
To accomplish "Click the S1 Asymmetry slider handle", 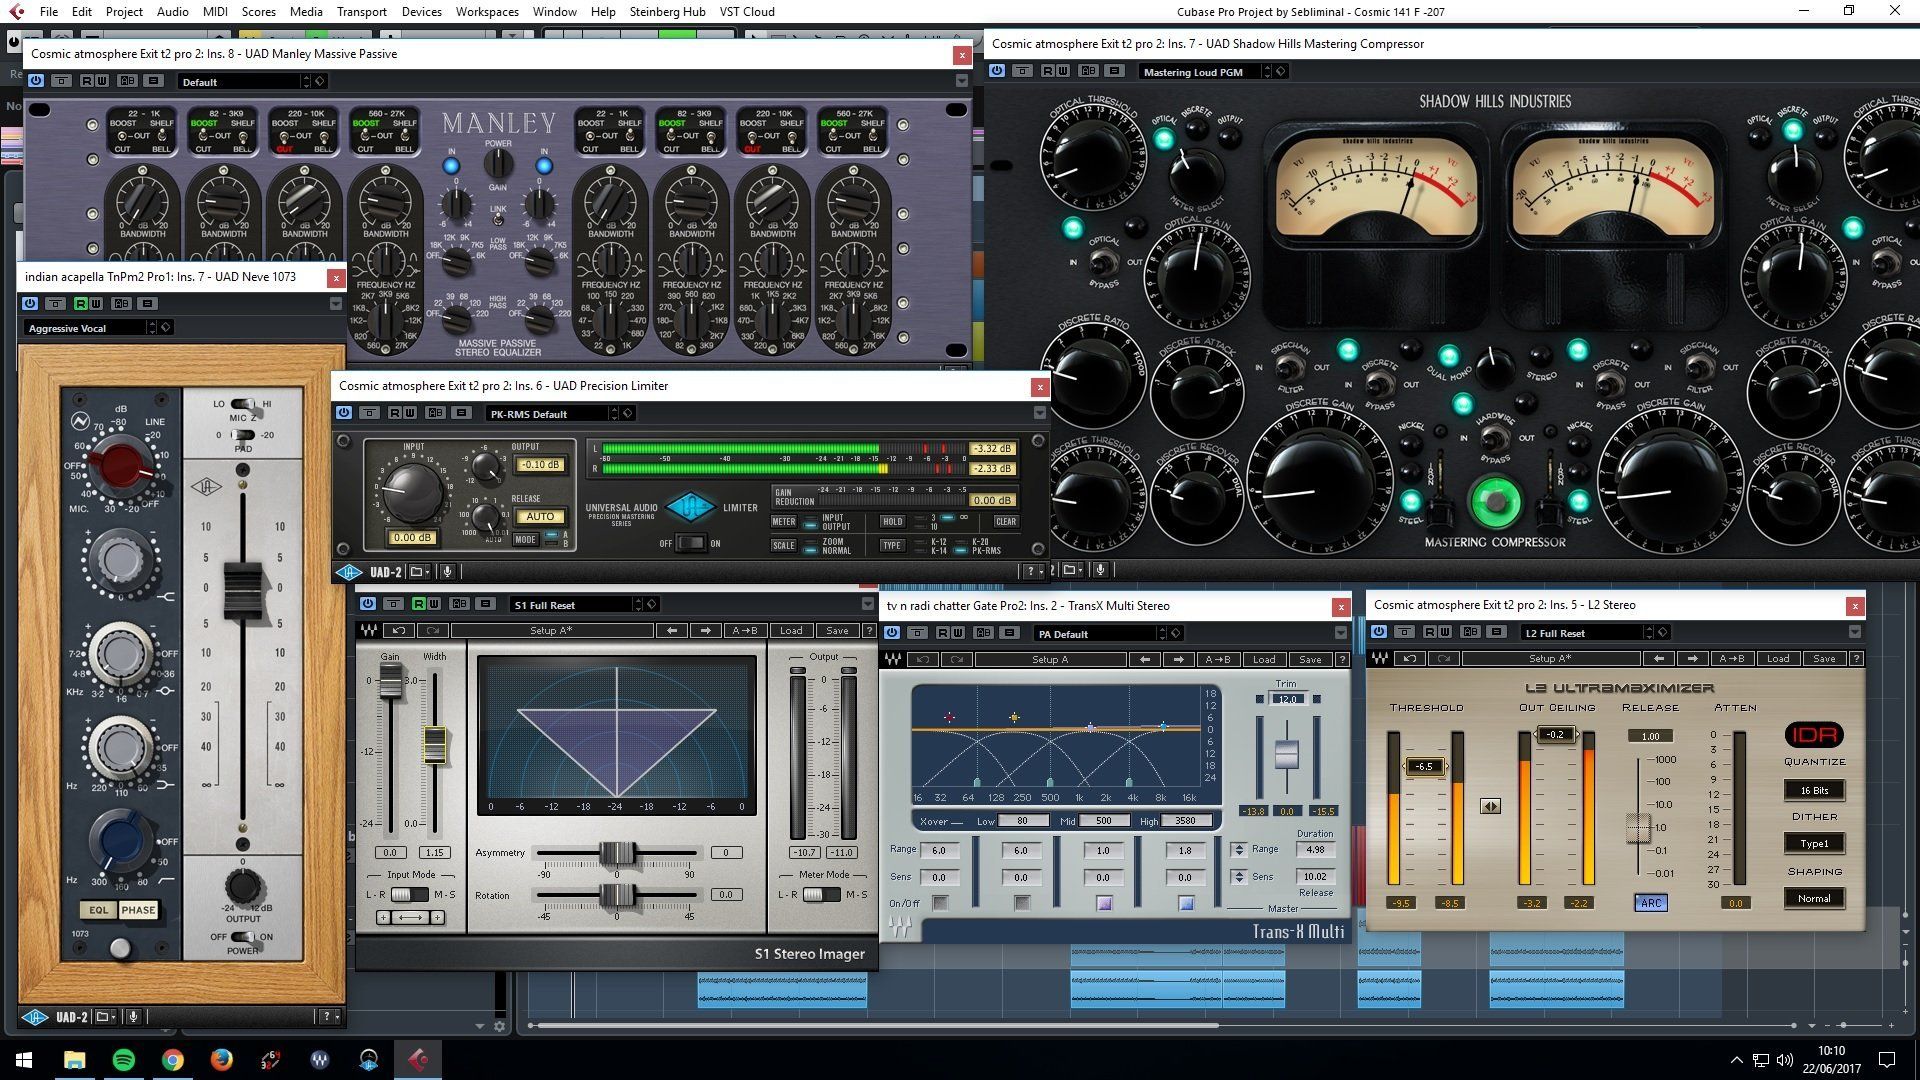I will (617, 853).
